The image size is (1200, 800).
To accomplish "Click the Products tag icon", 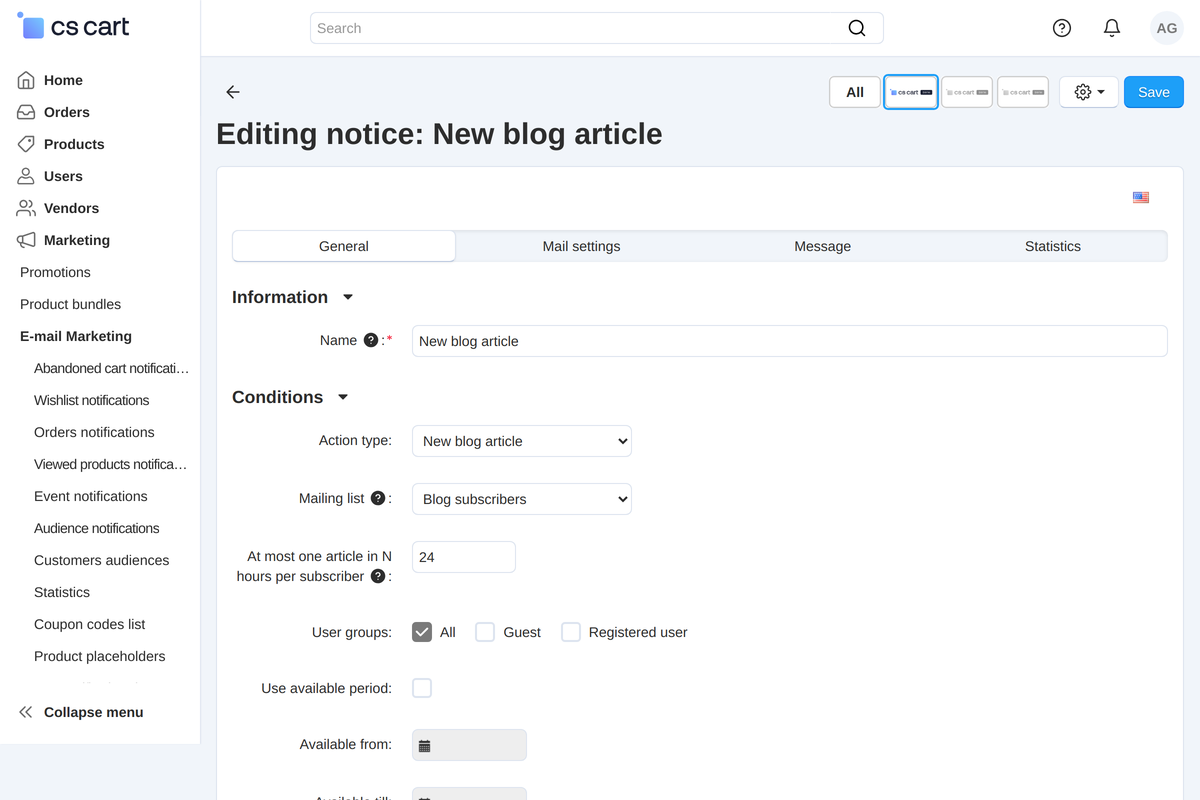I will 26,144.
